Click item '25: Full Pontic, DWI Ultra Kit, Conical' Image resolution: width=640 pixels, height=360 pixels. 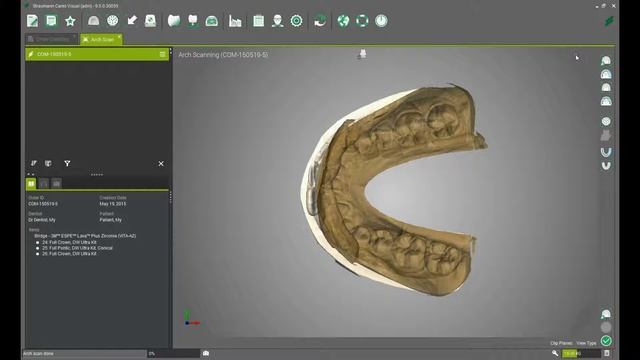pos(77,248)
